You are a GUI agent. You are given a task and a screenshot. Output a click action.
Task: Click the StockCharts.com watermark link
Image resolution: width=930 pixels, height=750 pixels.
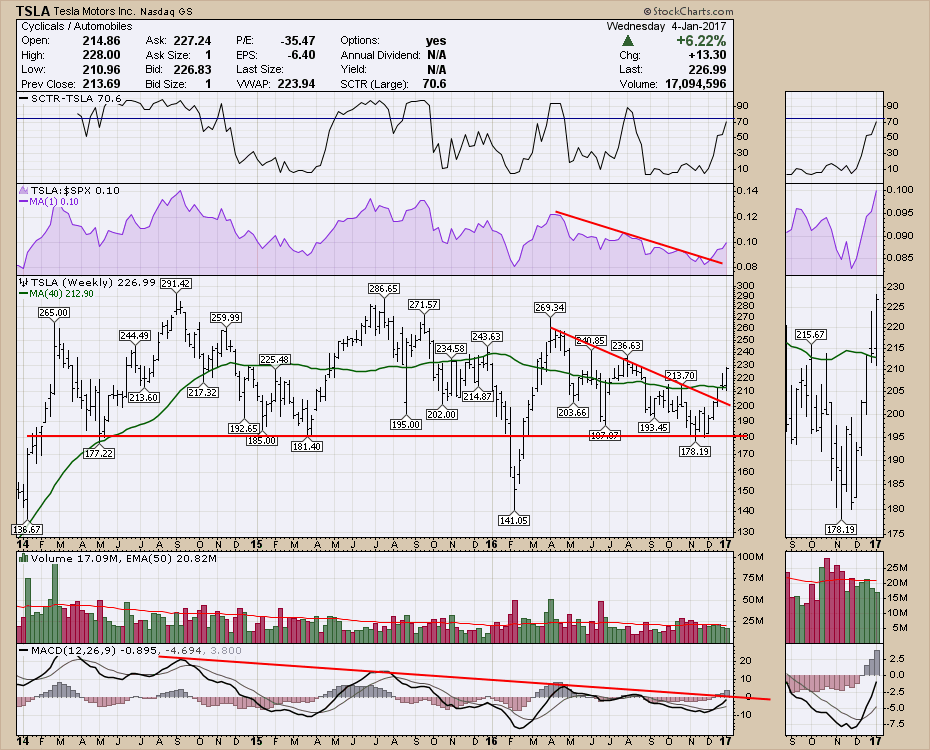click(688, 11)
